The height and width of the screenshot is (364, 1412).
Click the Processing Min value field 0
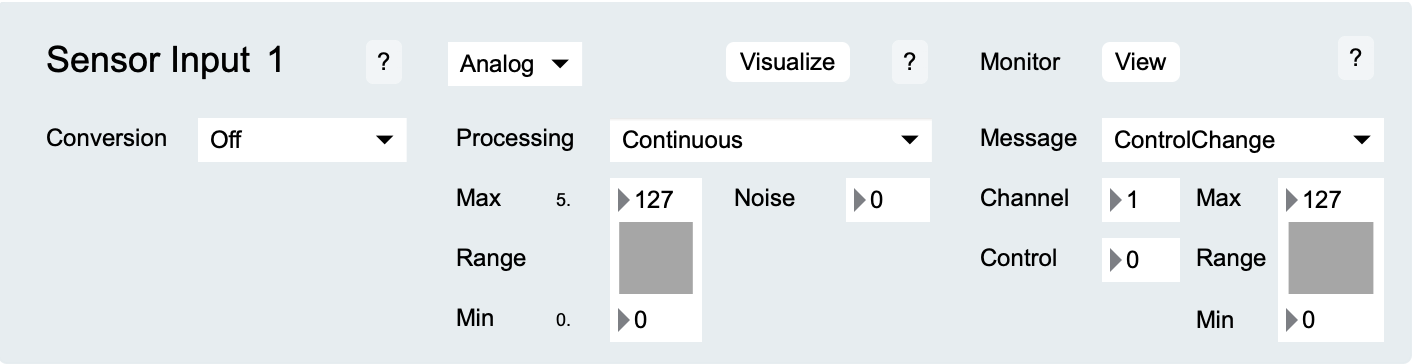pyautogui.click(x=656, y=321)
